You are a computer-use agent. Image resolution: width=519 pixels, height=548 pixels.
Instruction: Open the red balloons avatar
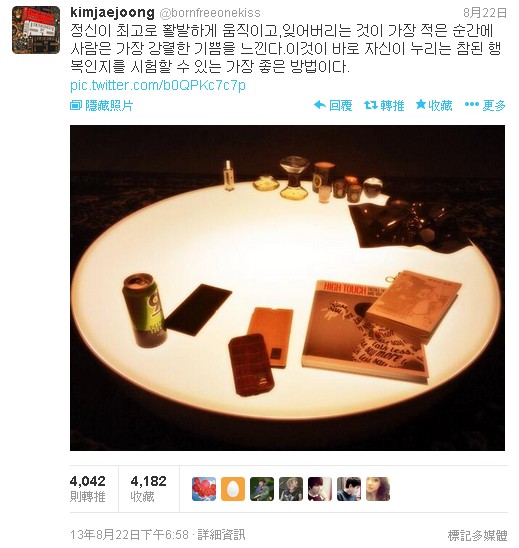coord(204,489)
